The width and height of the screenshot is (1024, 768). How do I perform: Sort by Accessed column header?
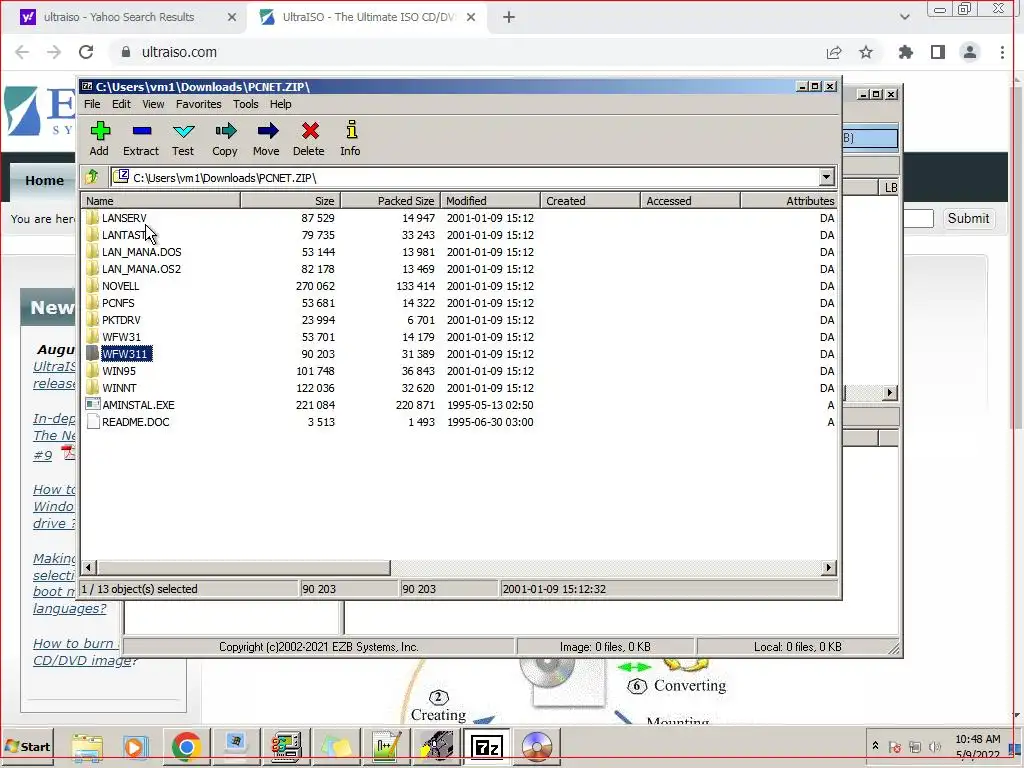click(x=690, y=200)
